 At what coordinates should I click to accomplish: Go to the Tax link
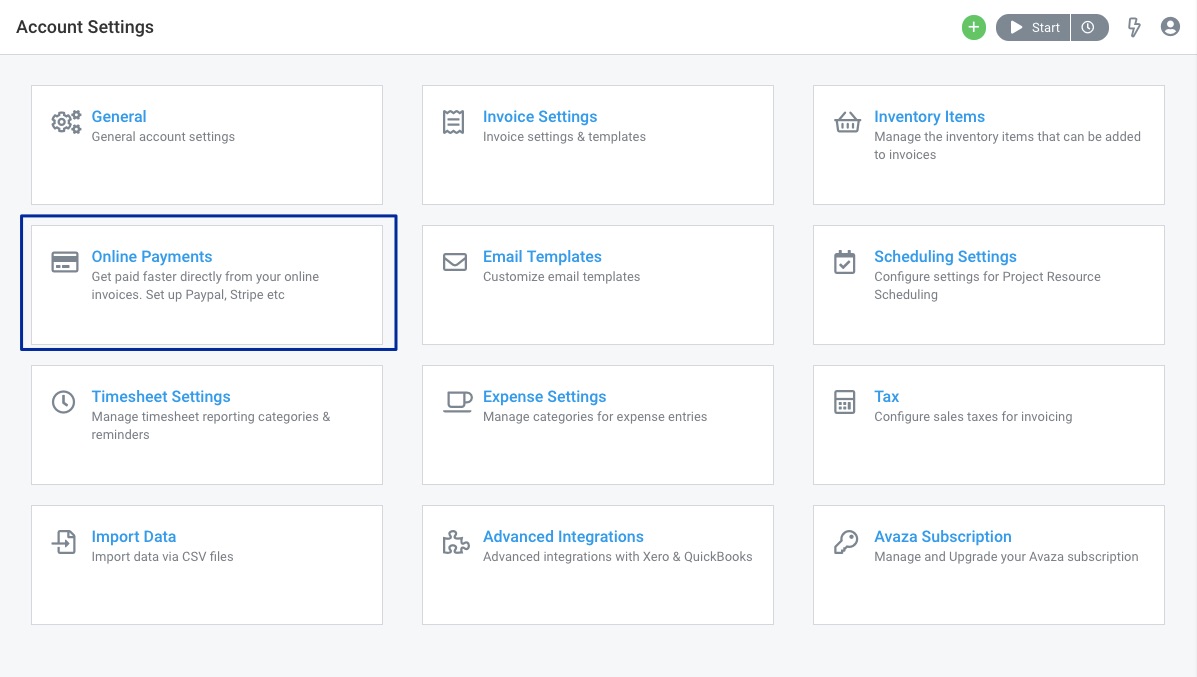pos(886,397)
